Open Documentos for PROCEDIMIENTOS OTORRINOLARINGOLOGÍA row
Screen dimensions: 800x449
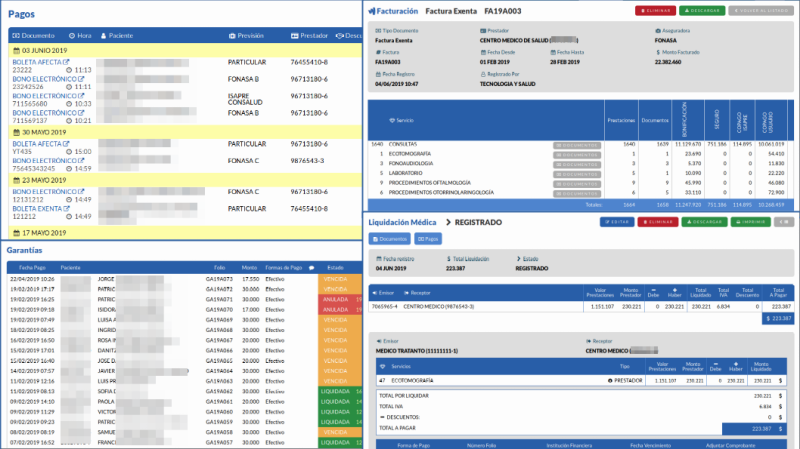coord(577,194)
